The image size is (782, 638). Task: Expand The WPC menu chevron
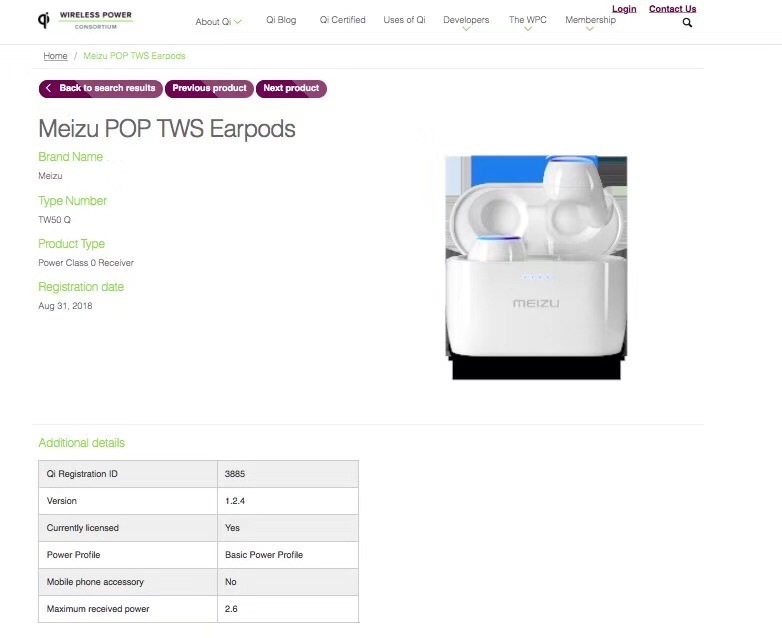tap(528, 29)
